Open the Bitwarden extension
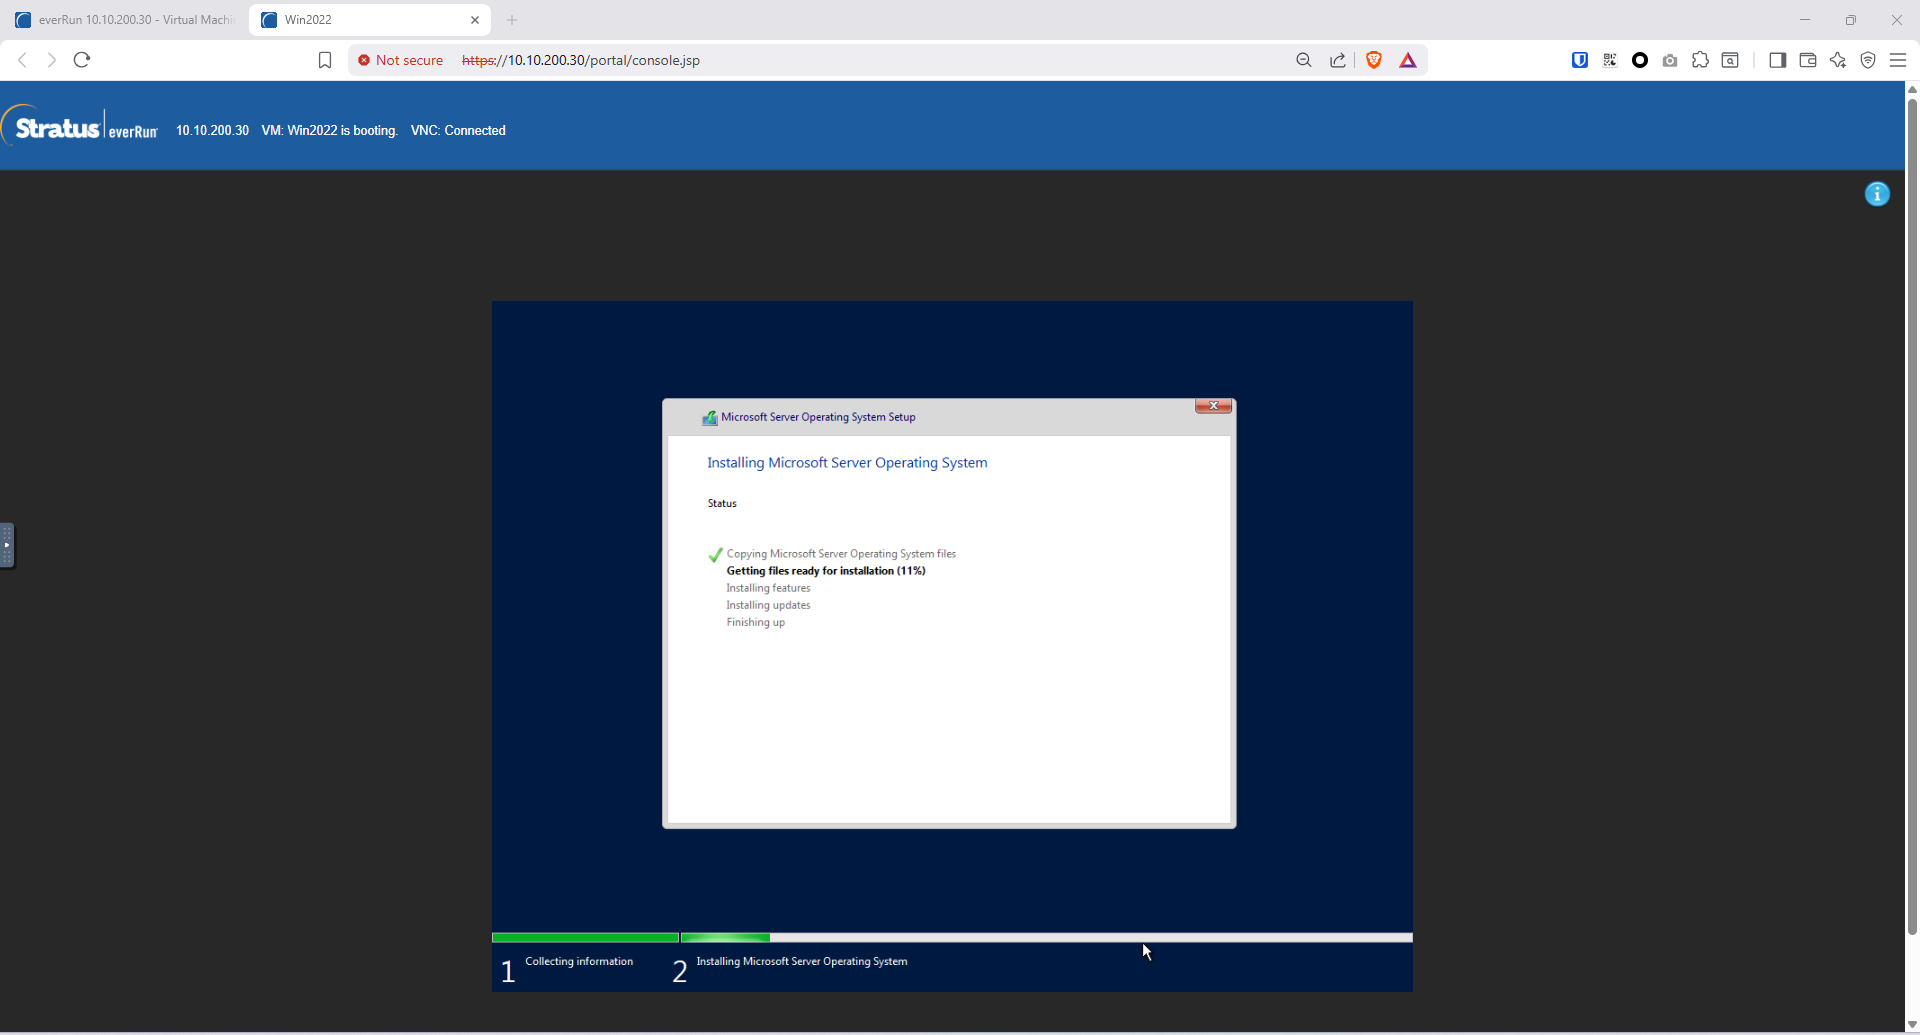 1580,60
